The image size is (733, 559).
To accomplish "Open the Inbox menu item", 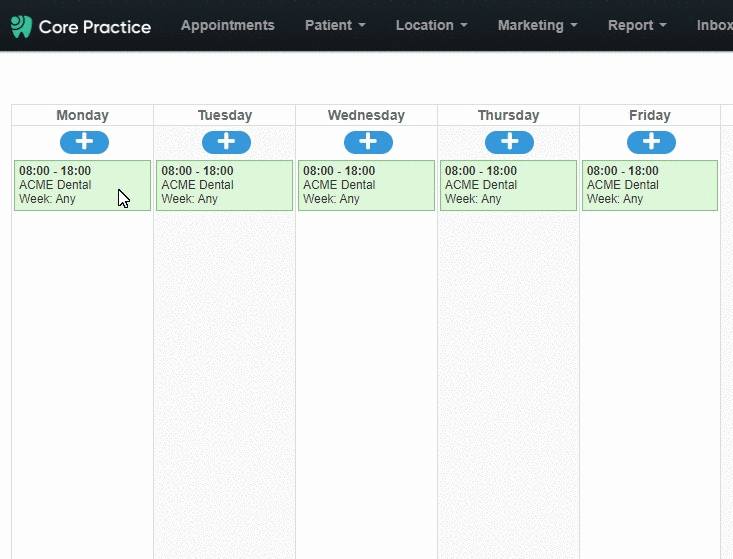I will [714, 25].
